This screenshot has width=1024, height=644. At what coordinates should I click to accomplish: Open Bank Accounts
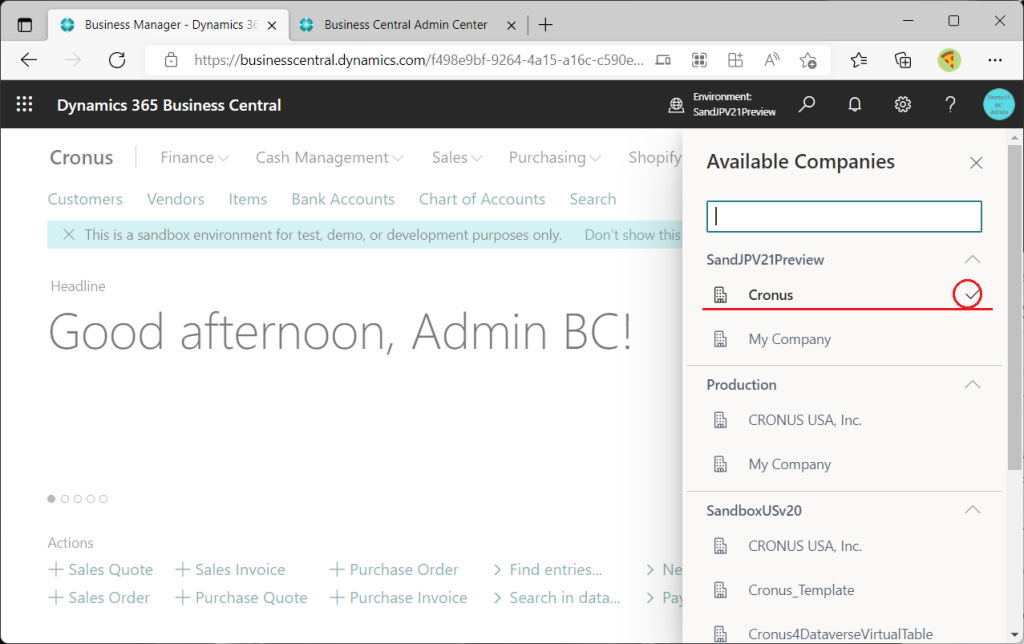click(x=343, y=199)
